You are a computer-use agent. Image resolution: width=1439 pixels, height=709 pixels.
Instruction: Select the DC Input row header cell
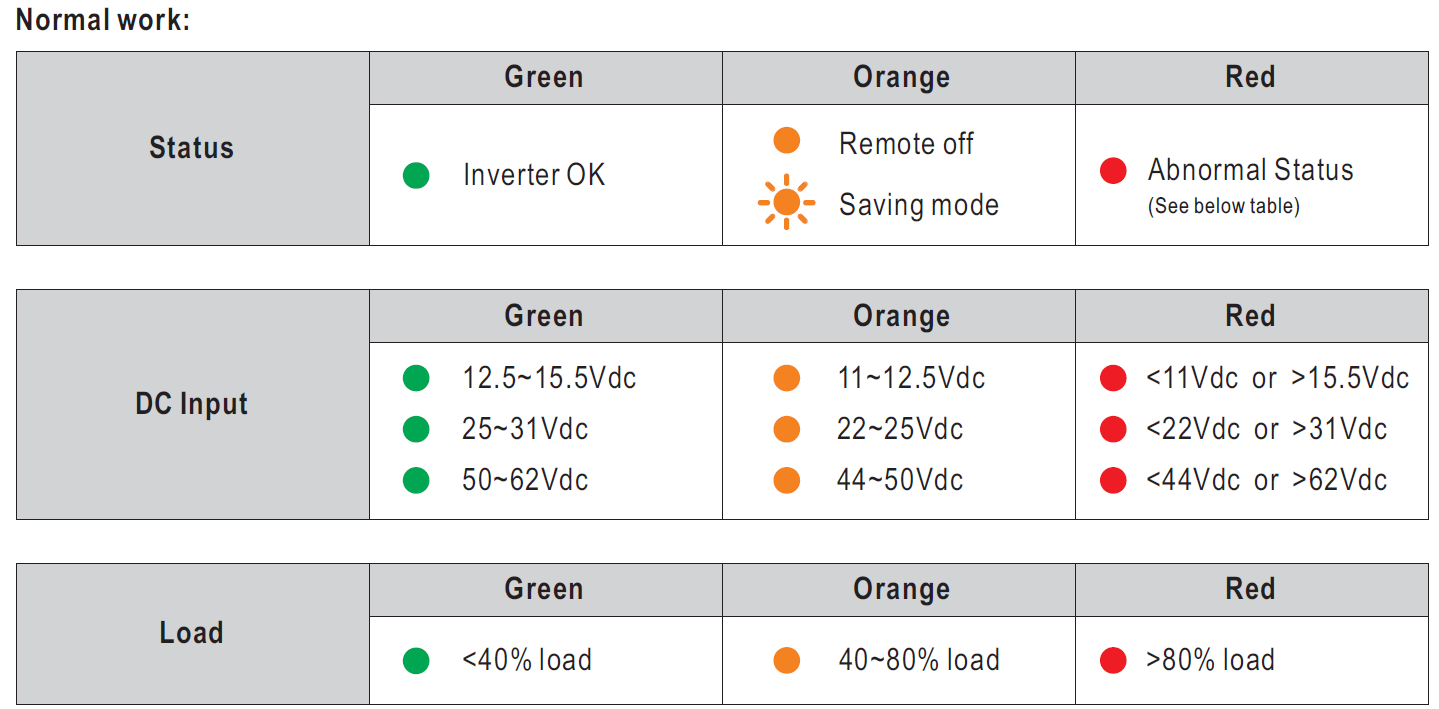[x=193, y=404]
